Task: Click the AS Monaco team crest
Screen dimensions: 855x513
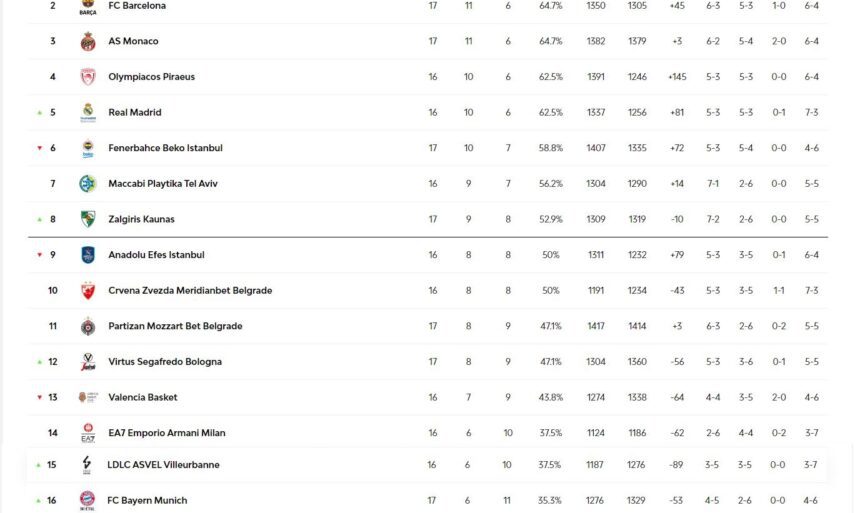Action: click(x=88, y=41)
